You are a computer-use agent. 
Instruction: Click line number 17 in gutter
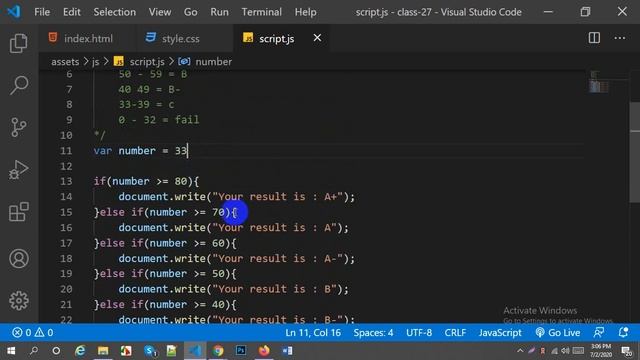tap(66, 243)
